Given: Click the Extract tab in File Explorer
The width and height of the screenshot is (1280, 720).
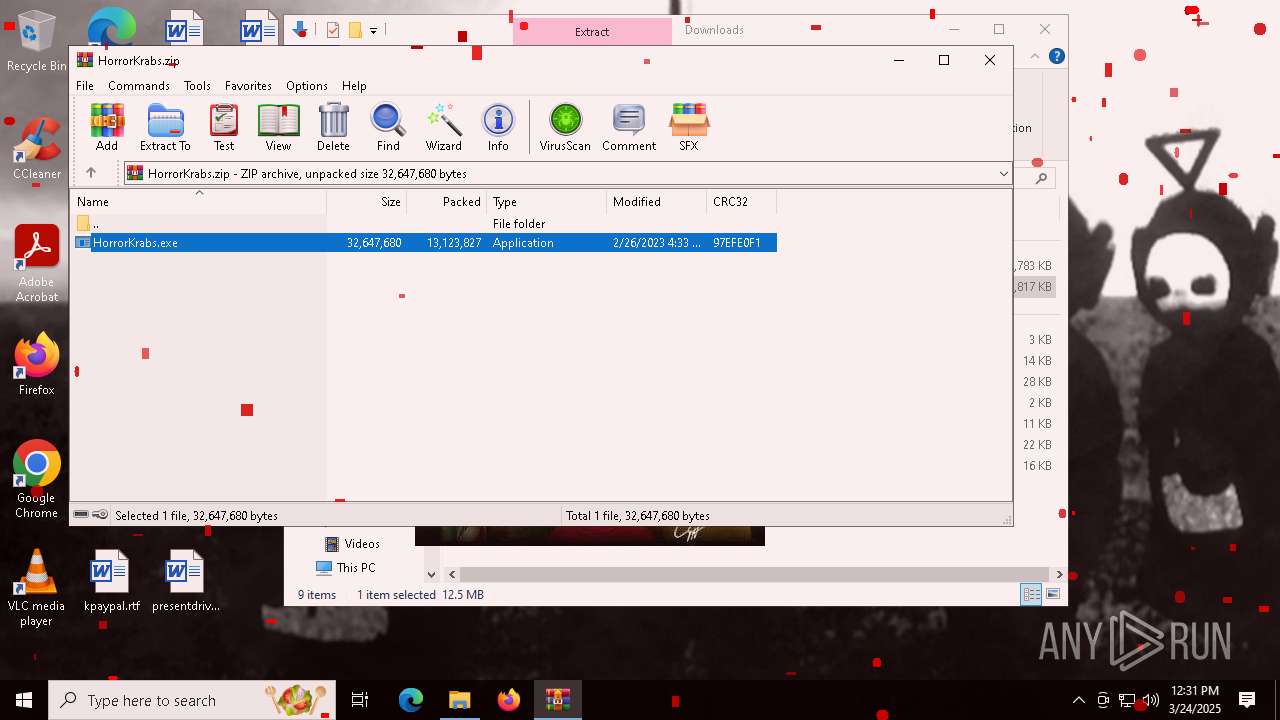Looking at the screenshot, I should (592, 32).
